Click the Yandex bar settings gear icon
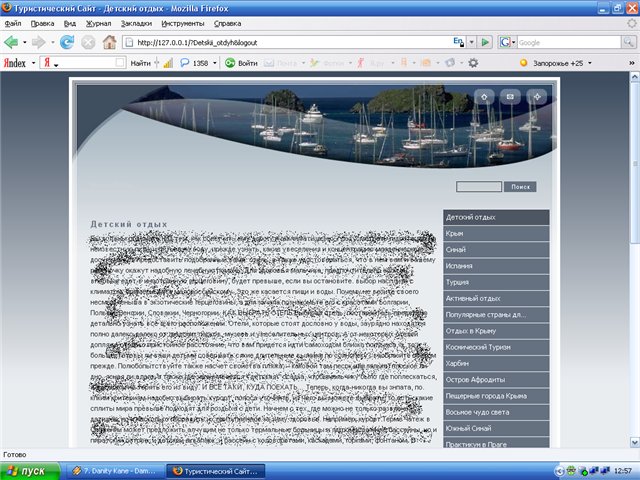The width and height of the screenshot is (640, 480). click(x=473, y=63)
